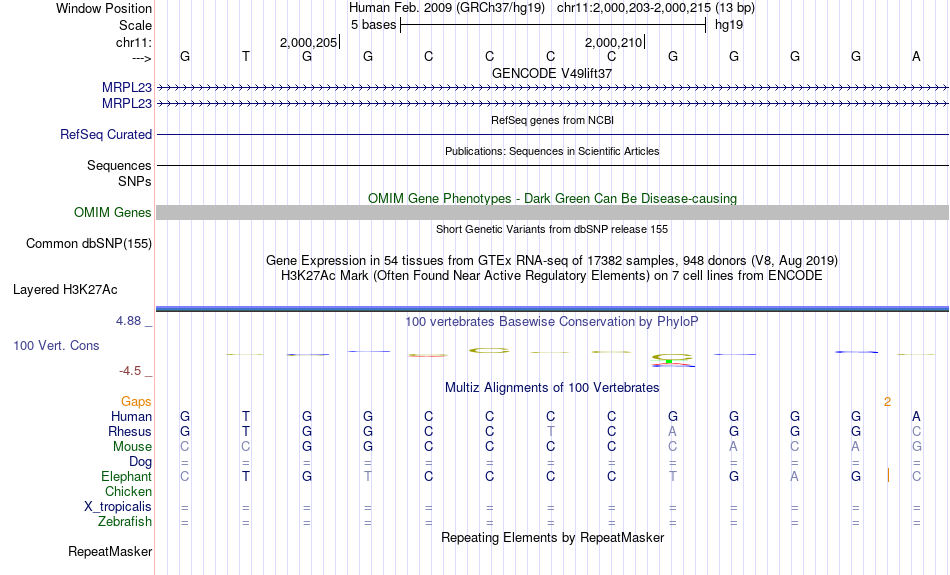
Task: Click the A base in the reference sequence row
Action: (916, 56)
